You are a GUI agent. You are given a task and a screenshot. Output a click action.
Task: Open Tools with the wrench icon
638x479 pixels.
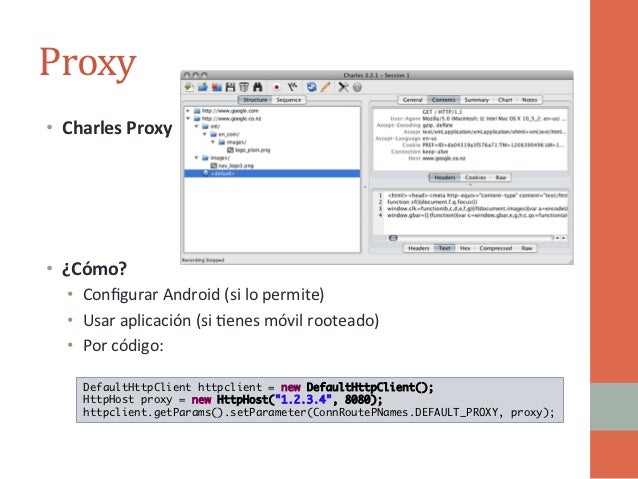[343, 87]
